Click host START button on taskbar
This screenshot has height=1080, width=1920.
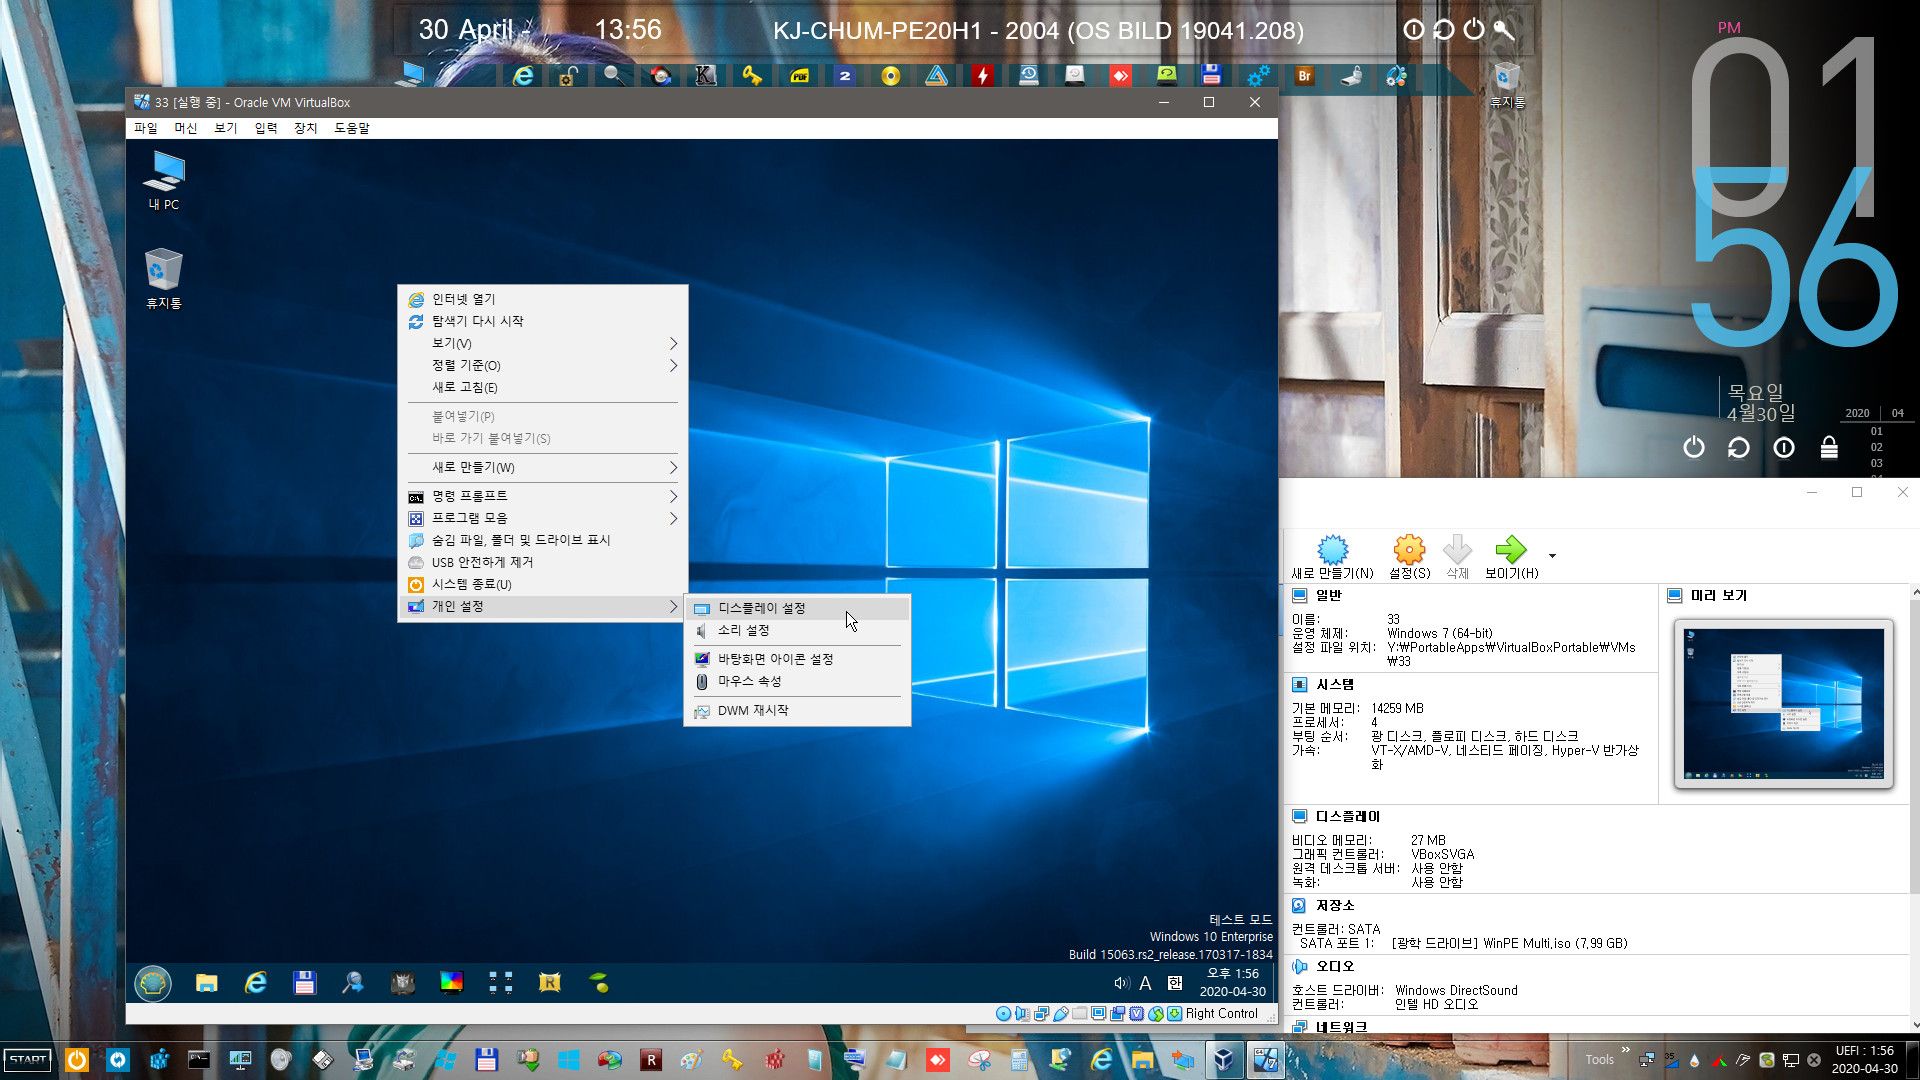(28, 1059)
